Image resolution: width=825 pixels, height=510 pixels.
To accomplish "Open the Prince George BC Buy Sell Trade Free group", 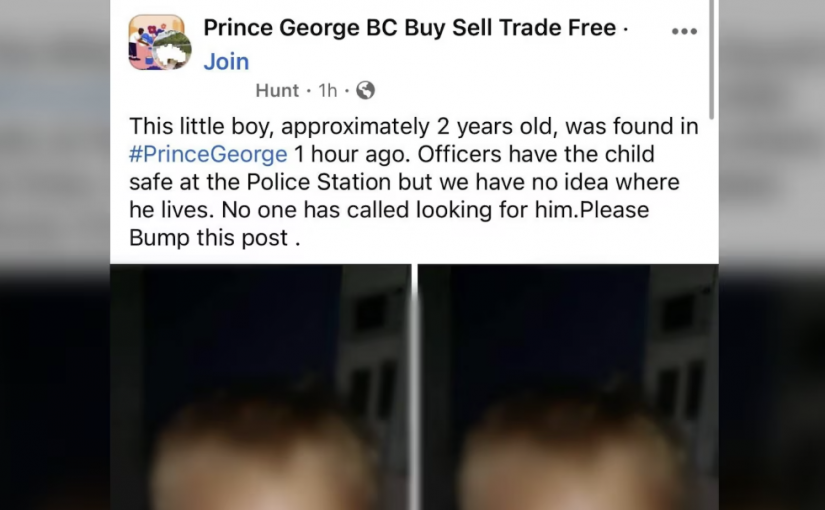I will pyautogui.click(x=409, y=27).
